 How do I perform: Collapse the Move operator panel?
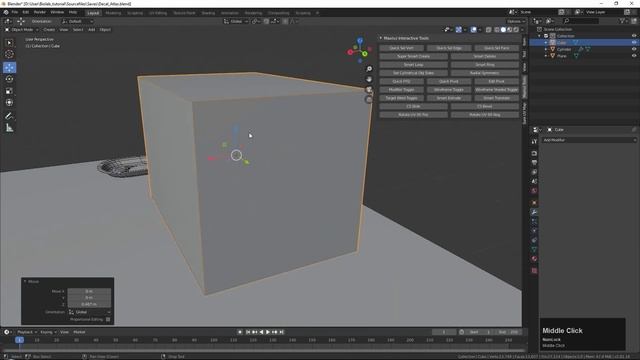(x=25, y=282)
